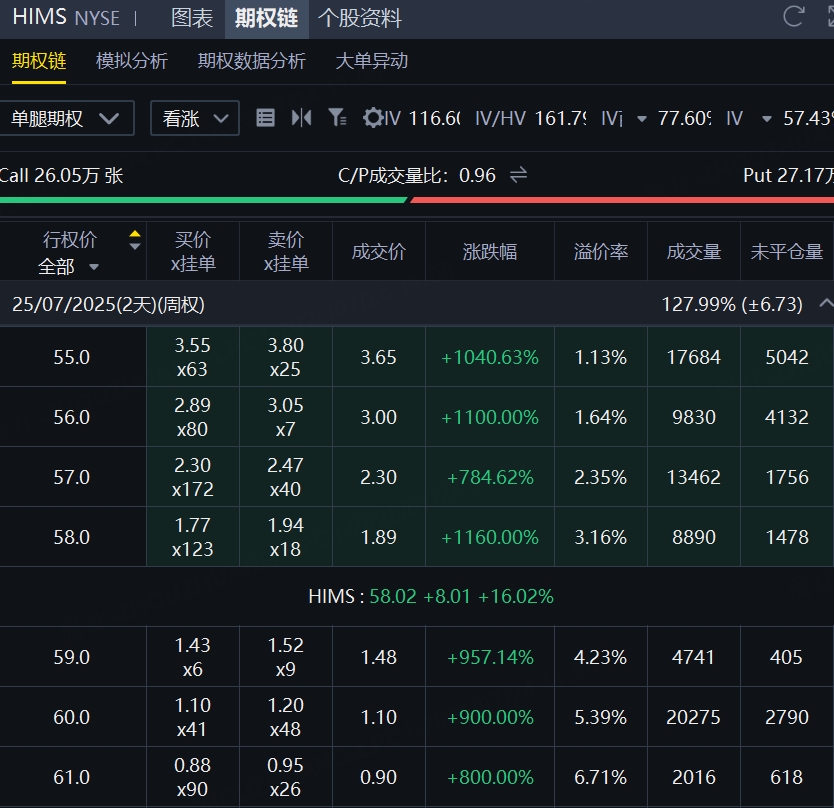834x808 pixels.
Task: Click the red Put volume bar
Action: [x=622, y=199]
